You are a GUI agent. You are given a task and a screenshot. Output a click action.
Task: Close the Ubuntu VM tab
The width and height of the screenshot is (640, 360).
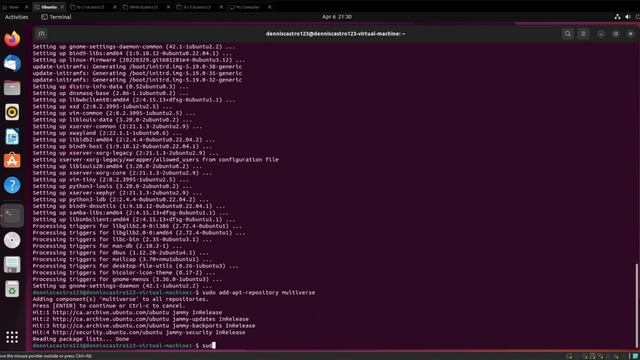tap(62, 7)
